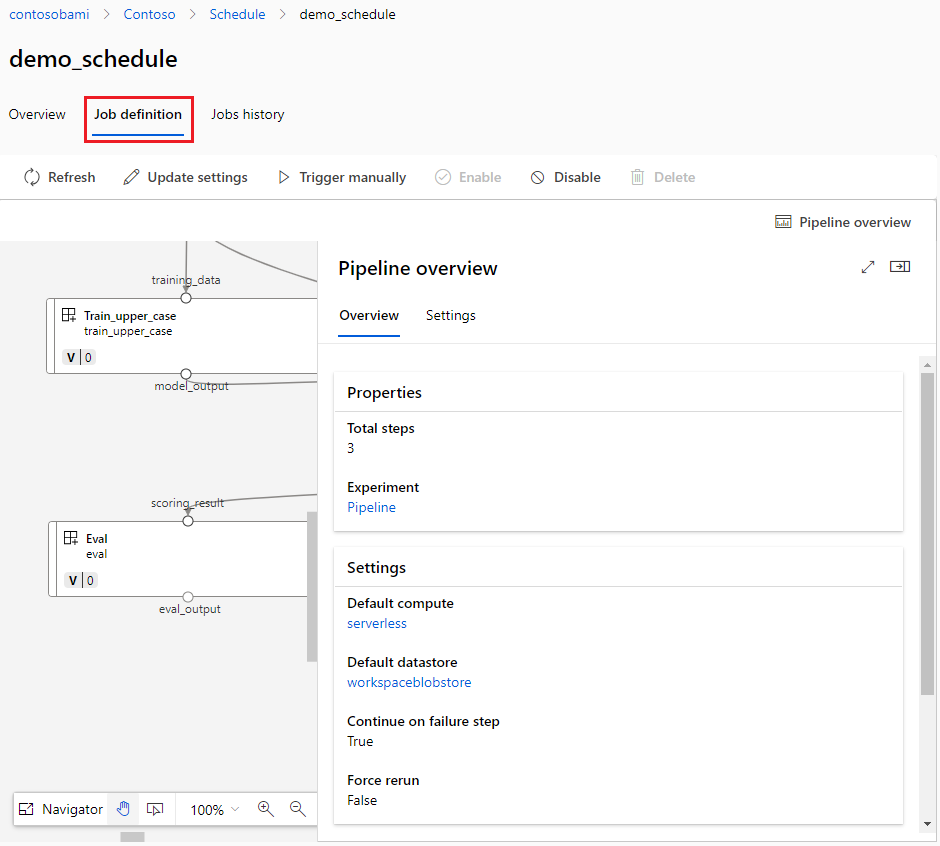
Task: Go to the Overview tab of demo_schedule
Action: point(37,115)
